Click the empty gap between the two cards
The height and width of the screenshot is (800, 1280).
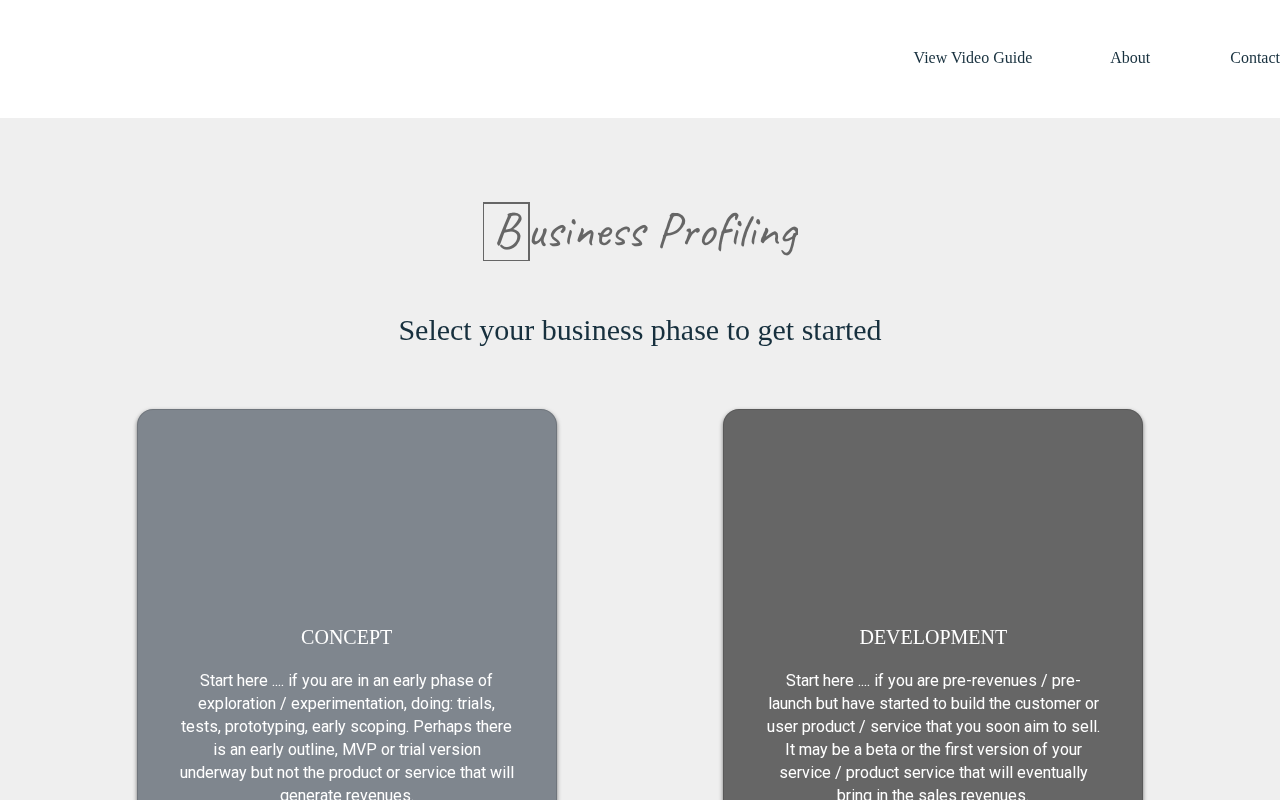pyautogui.click(x=640, y=600)
